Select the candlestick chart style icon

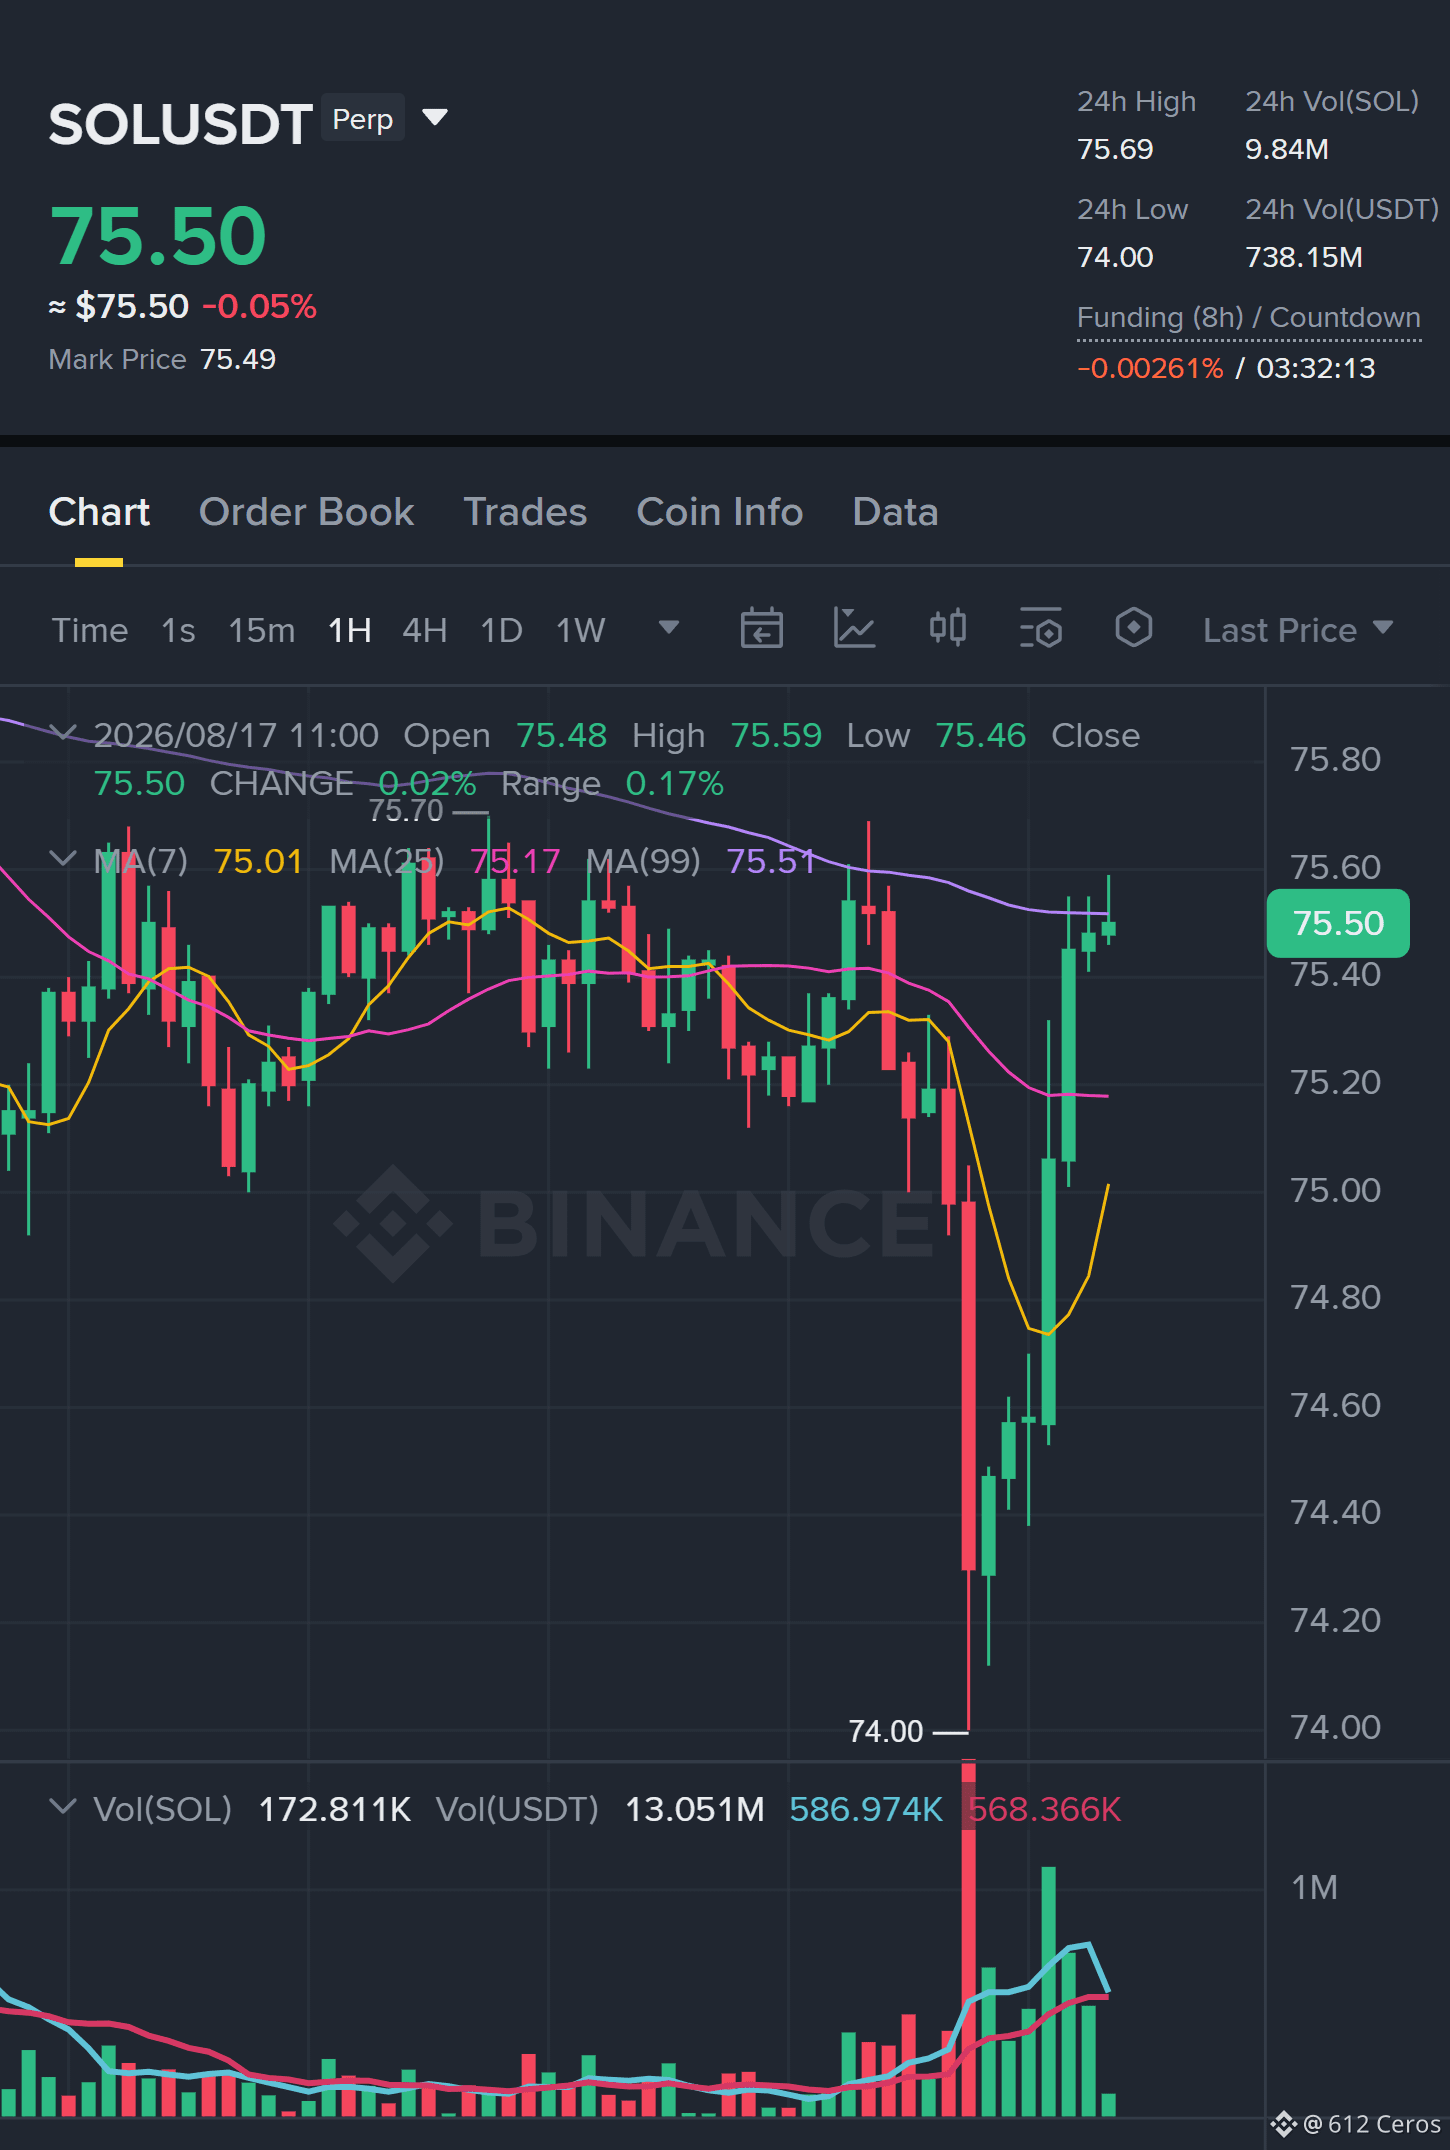(947, 629)
